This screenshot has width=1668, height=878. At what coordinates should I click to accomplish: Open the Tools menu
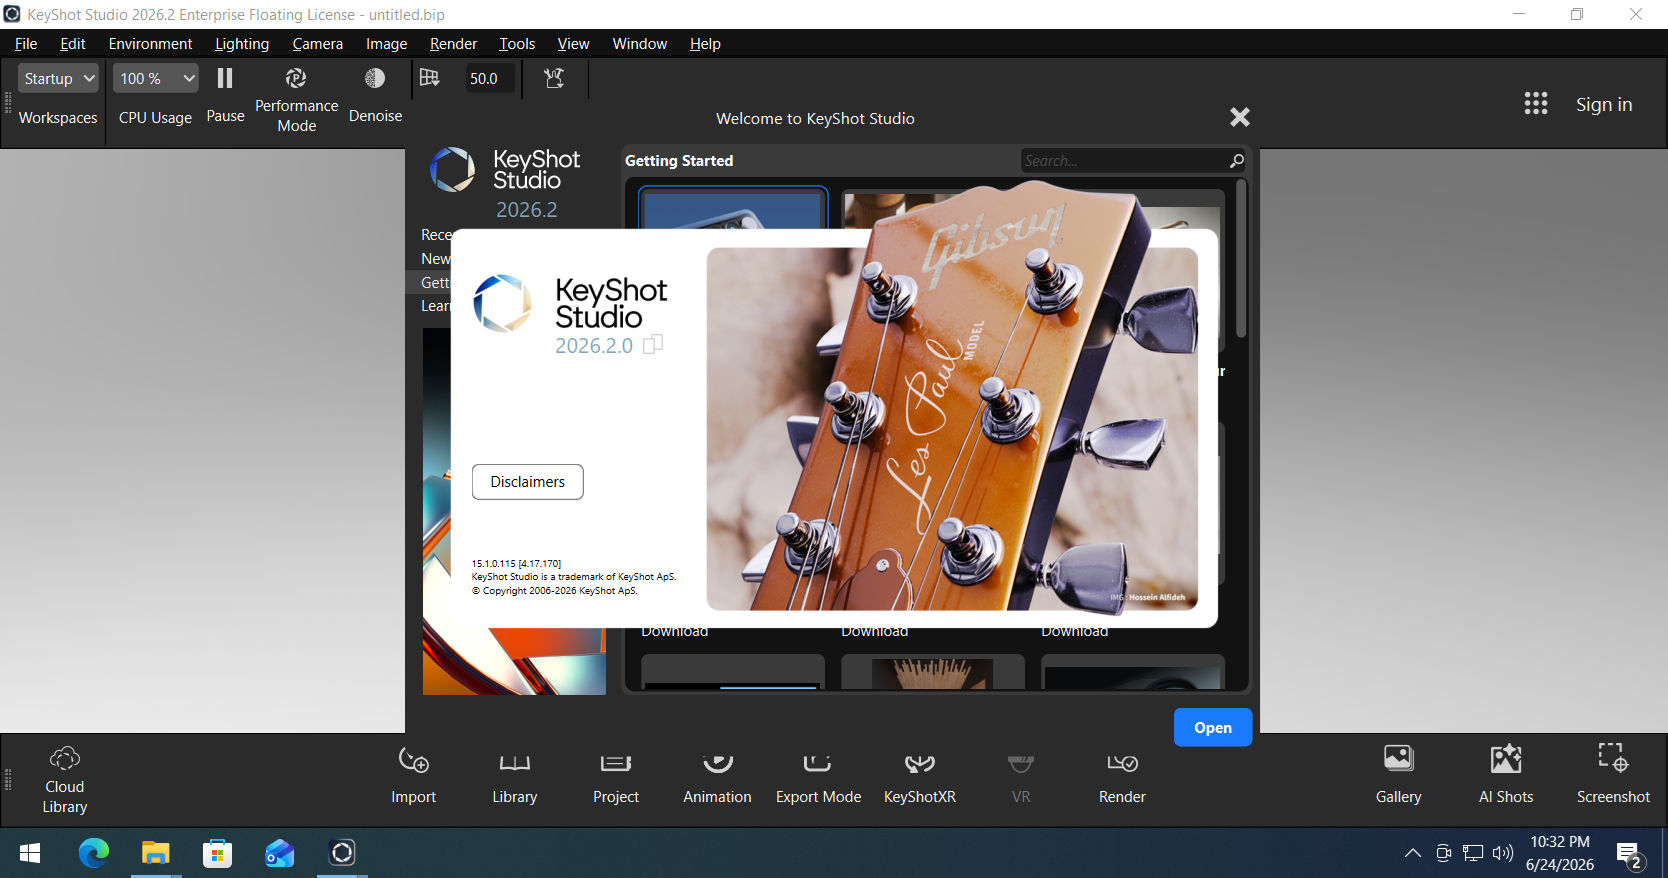coord(517,44)
